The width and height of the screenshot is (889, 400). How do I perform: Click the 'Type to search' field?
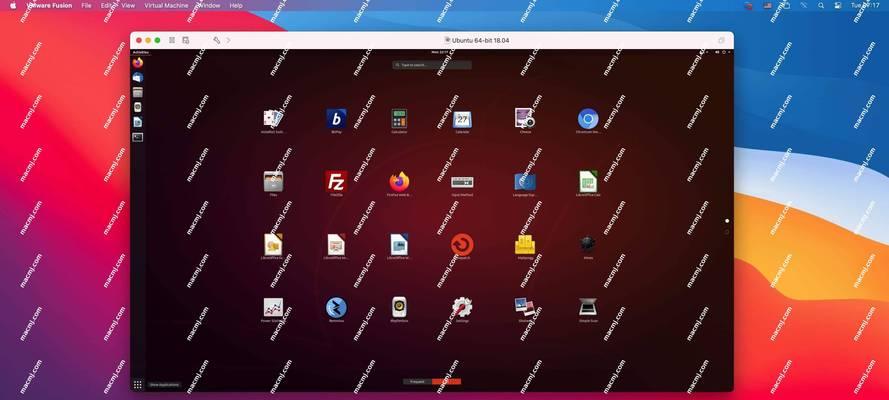coord(432,65)
